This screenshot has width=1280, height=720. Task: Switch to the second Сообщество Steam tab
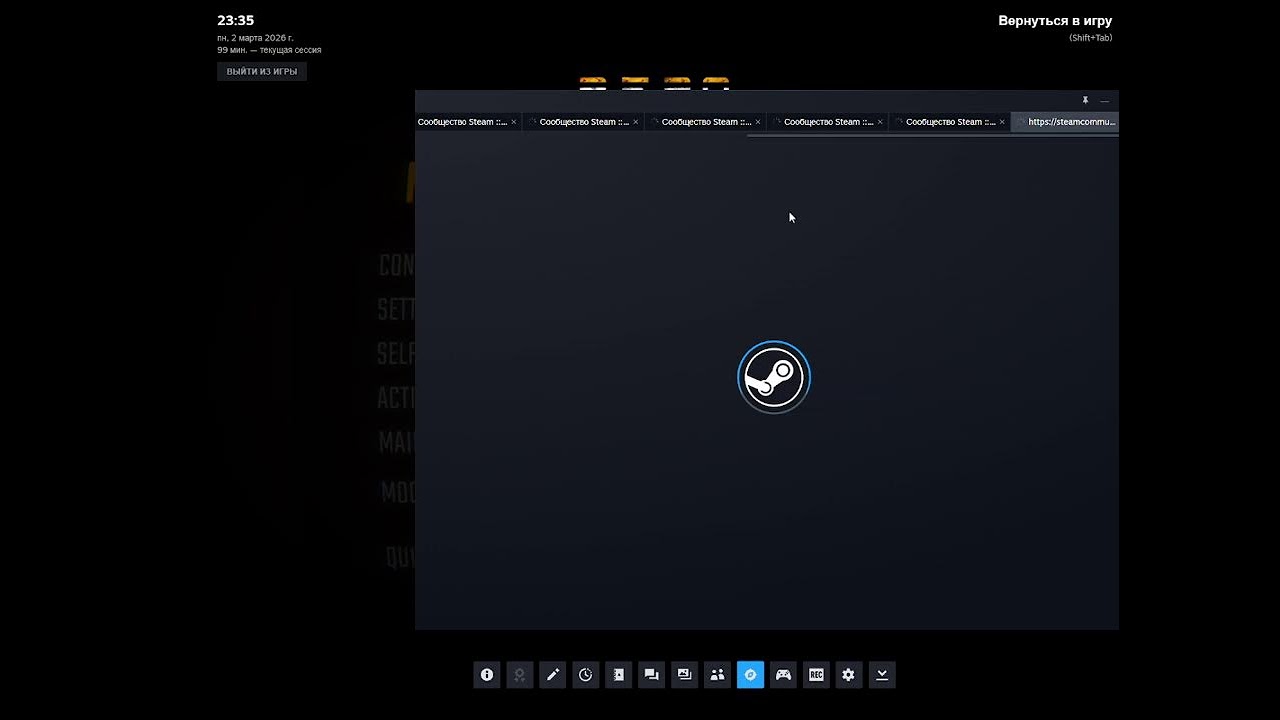tap(584, 122)
